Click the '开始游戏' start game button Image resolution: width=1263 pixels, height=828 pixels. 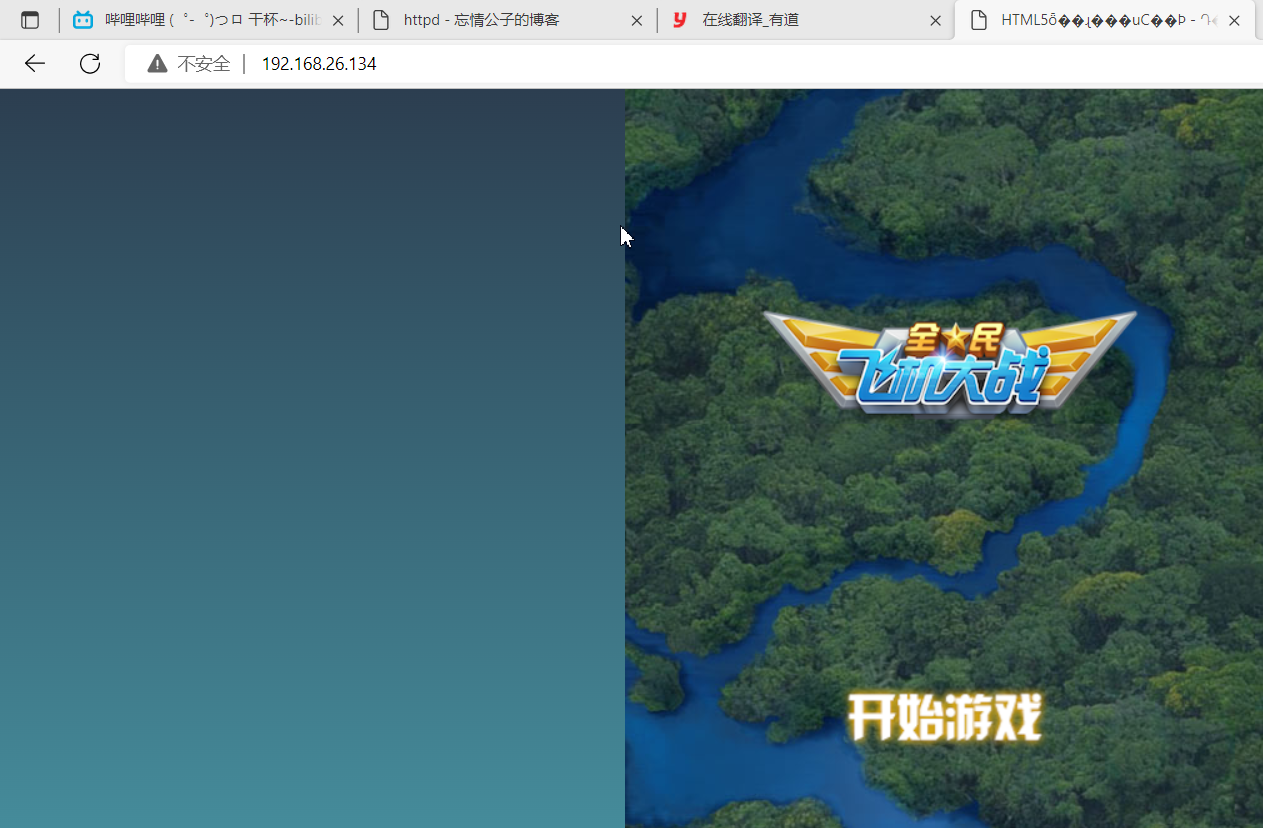[x=945, y=717]
